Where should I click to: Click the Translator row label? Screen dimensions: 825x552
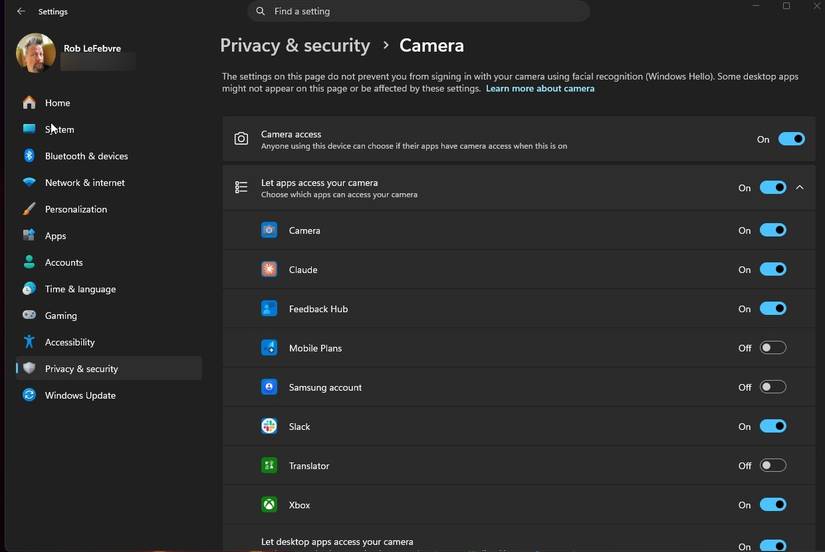pyautogui.click(x=309, y=466)
